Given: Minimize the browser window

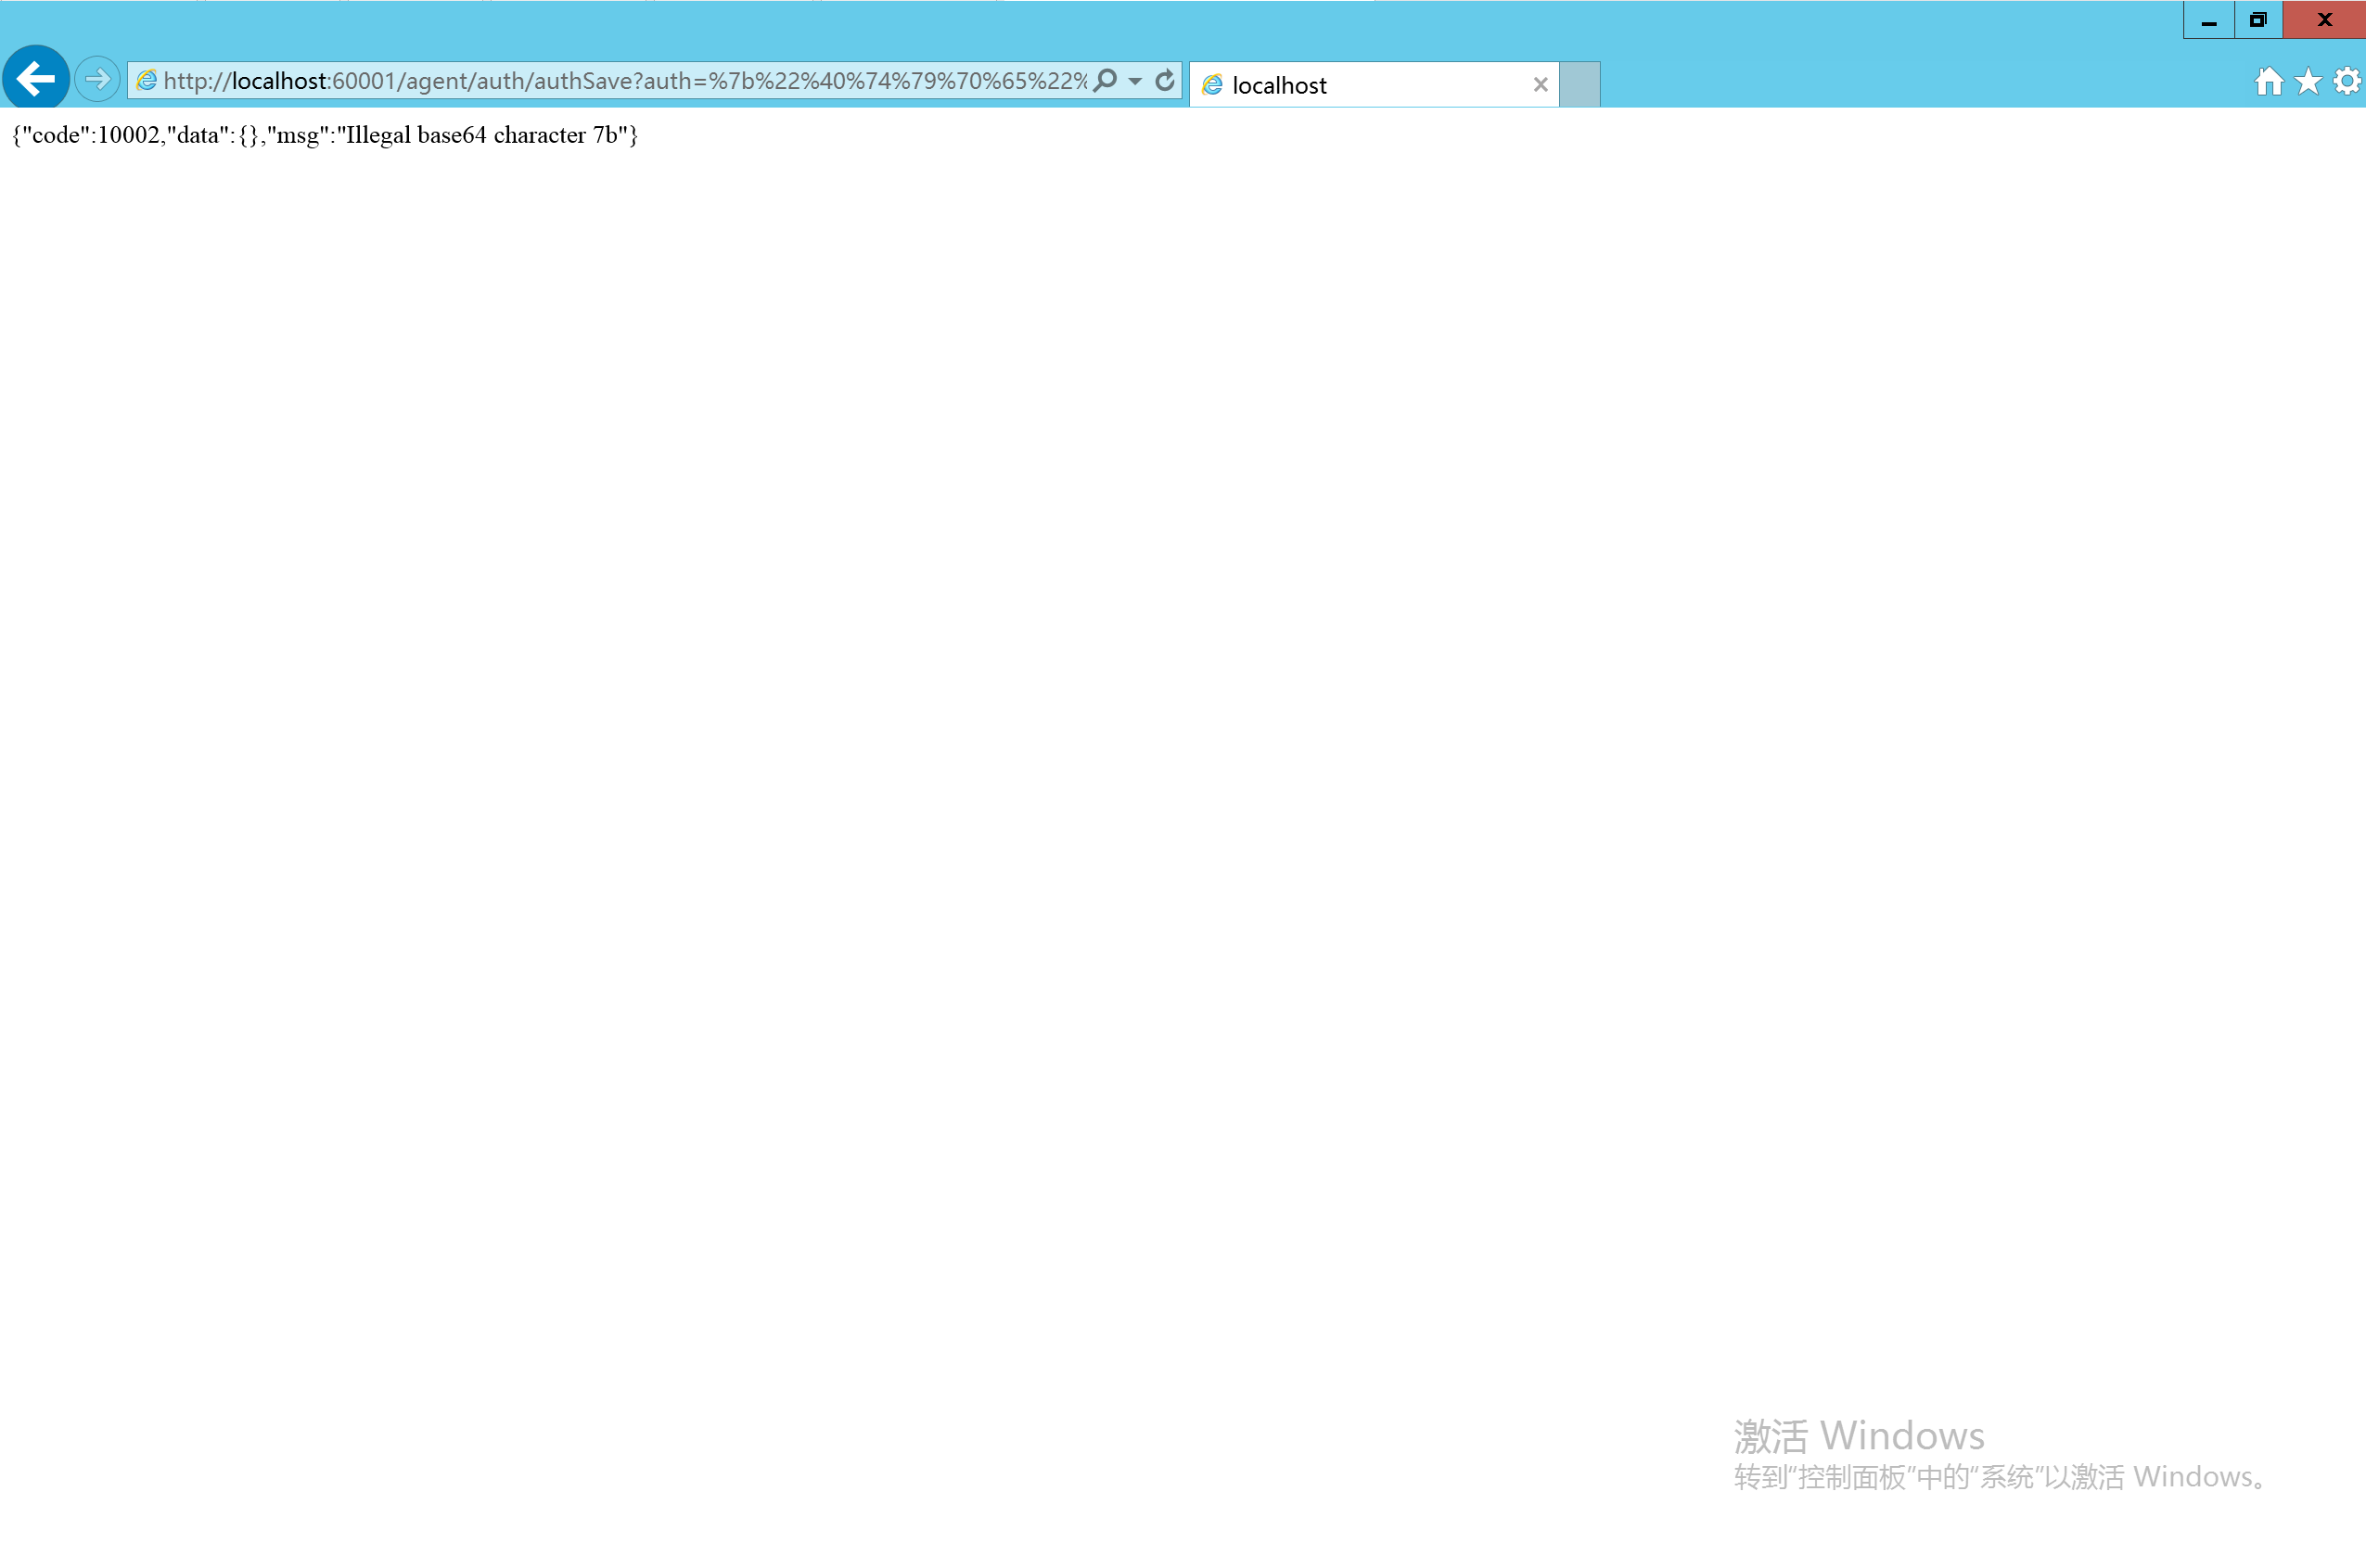Looking at the screenshot, I should tap(2209, 20).
